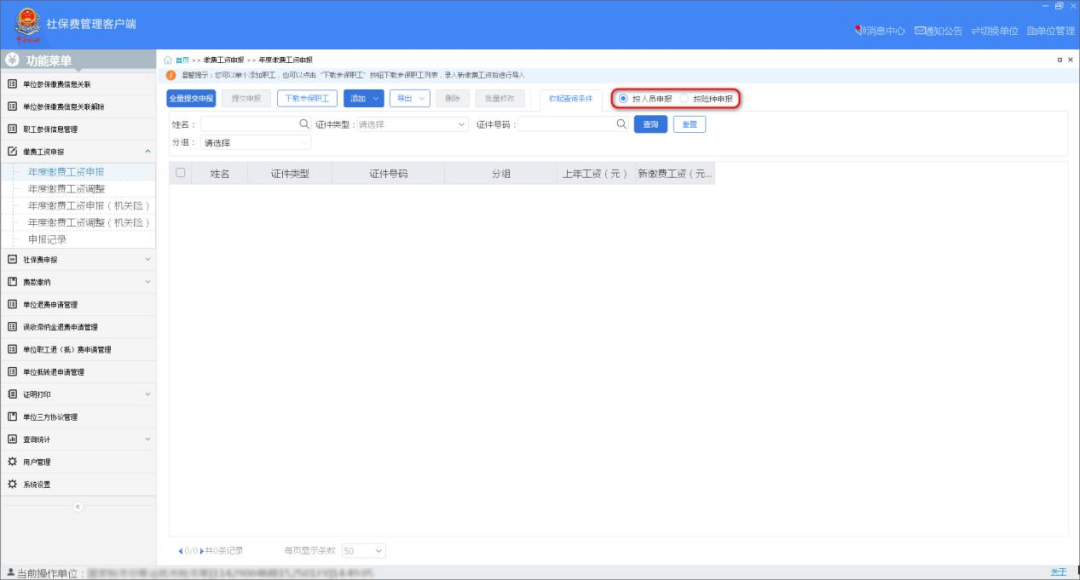1080x580 pixels.
Task: Click the blue 查询 button
Action: point(650,125)
